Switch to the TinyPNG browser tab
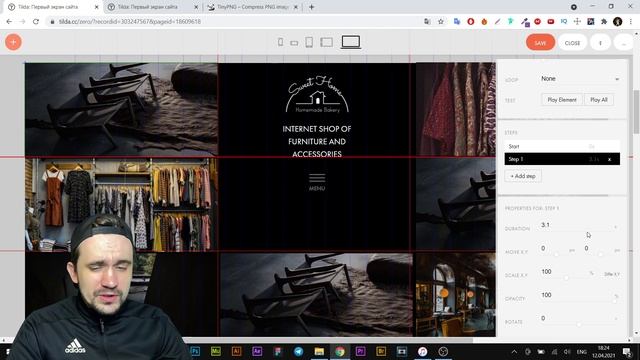The width and height of the screenshot is (640, 360). (252, 7)
